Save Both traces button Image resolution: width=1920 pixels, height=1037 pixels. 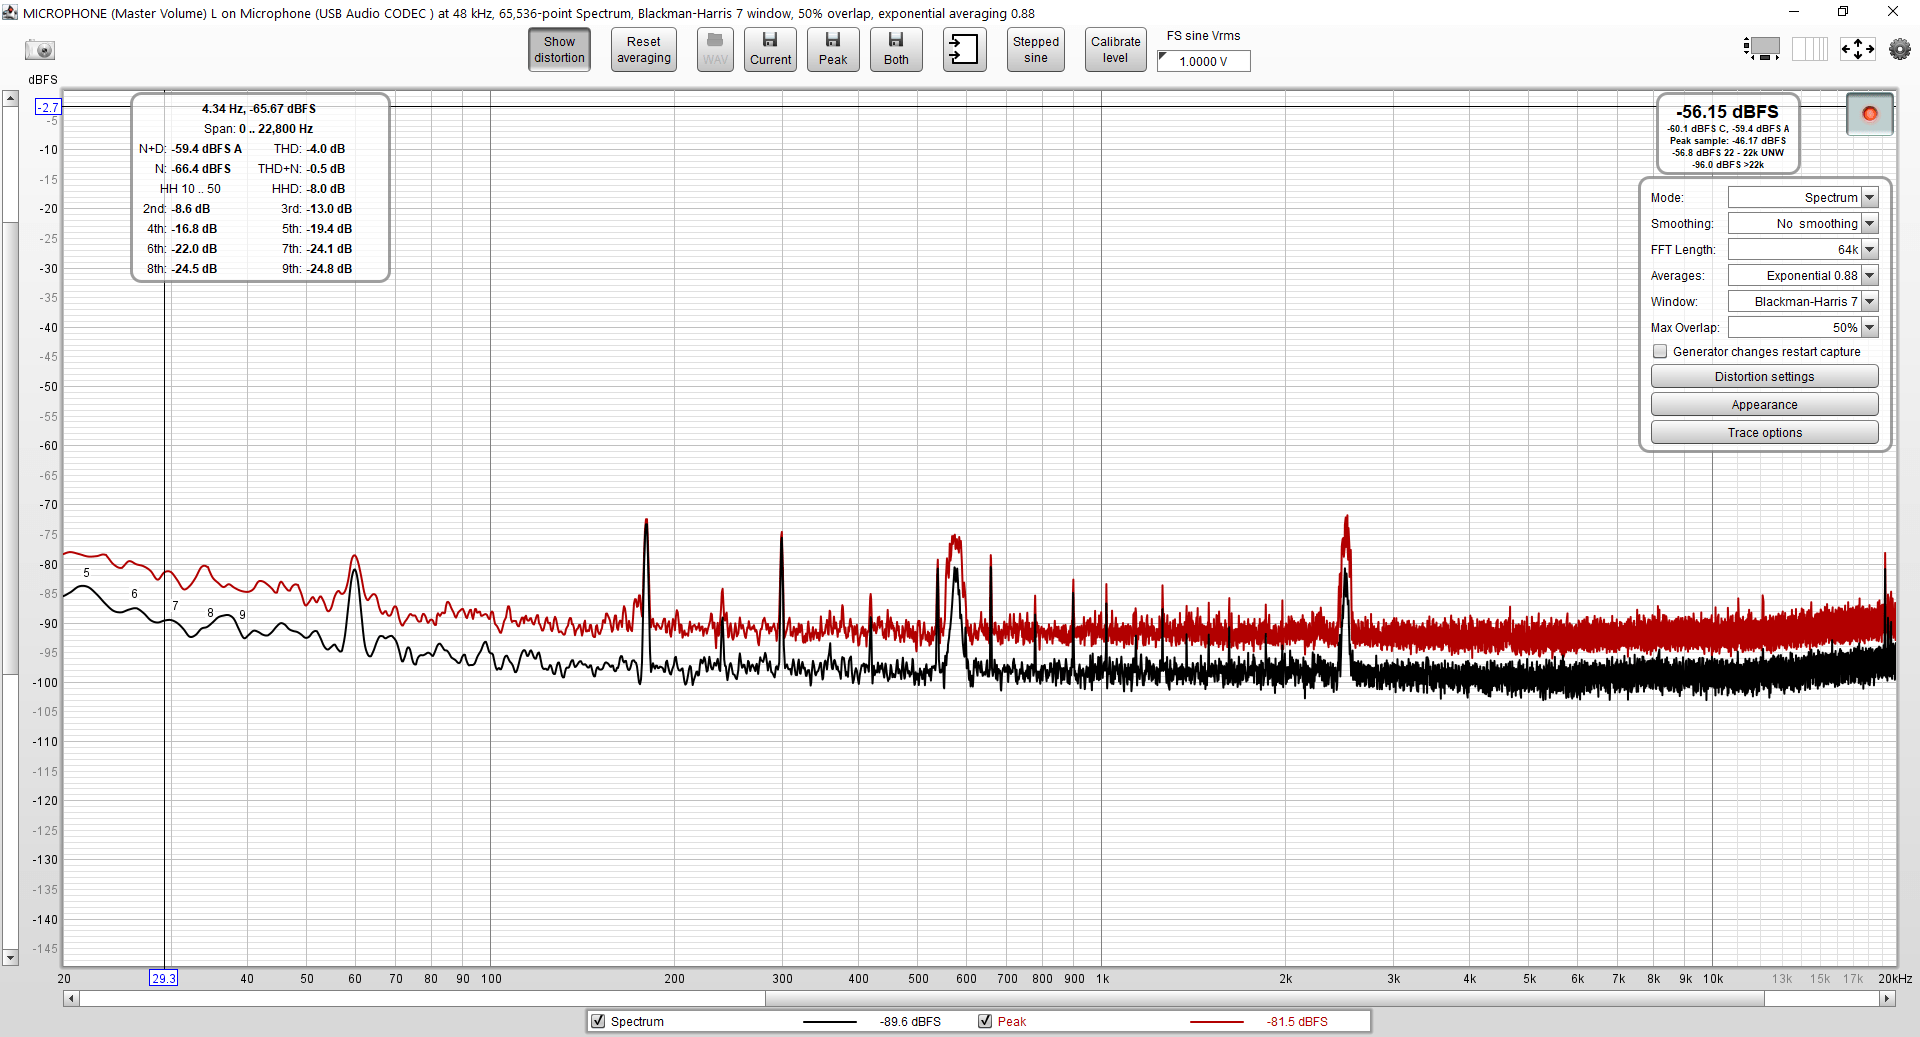pos(896,50)
